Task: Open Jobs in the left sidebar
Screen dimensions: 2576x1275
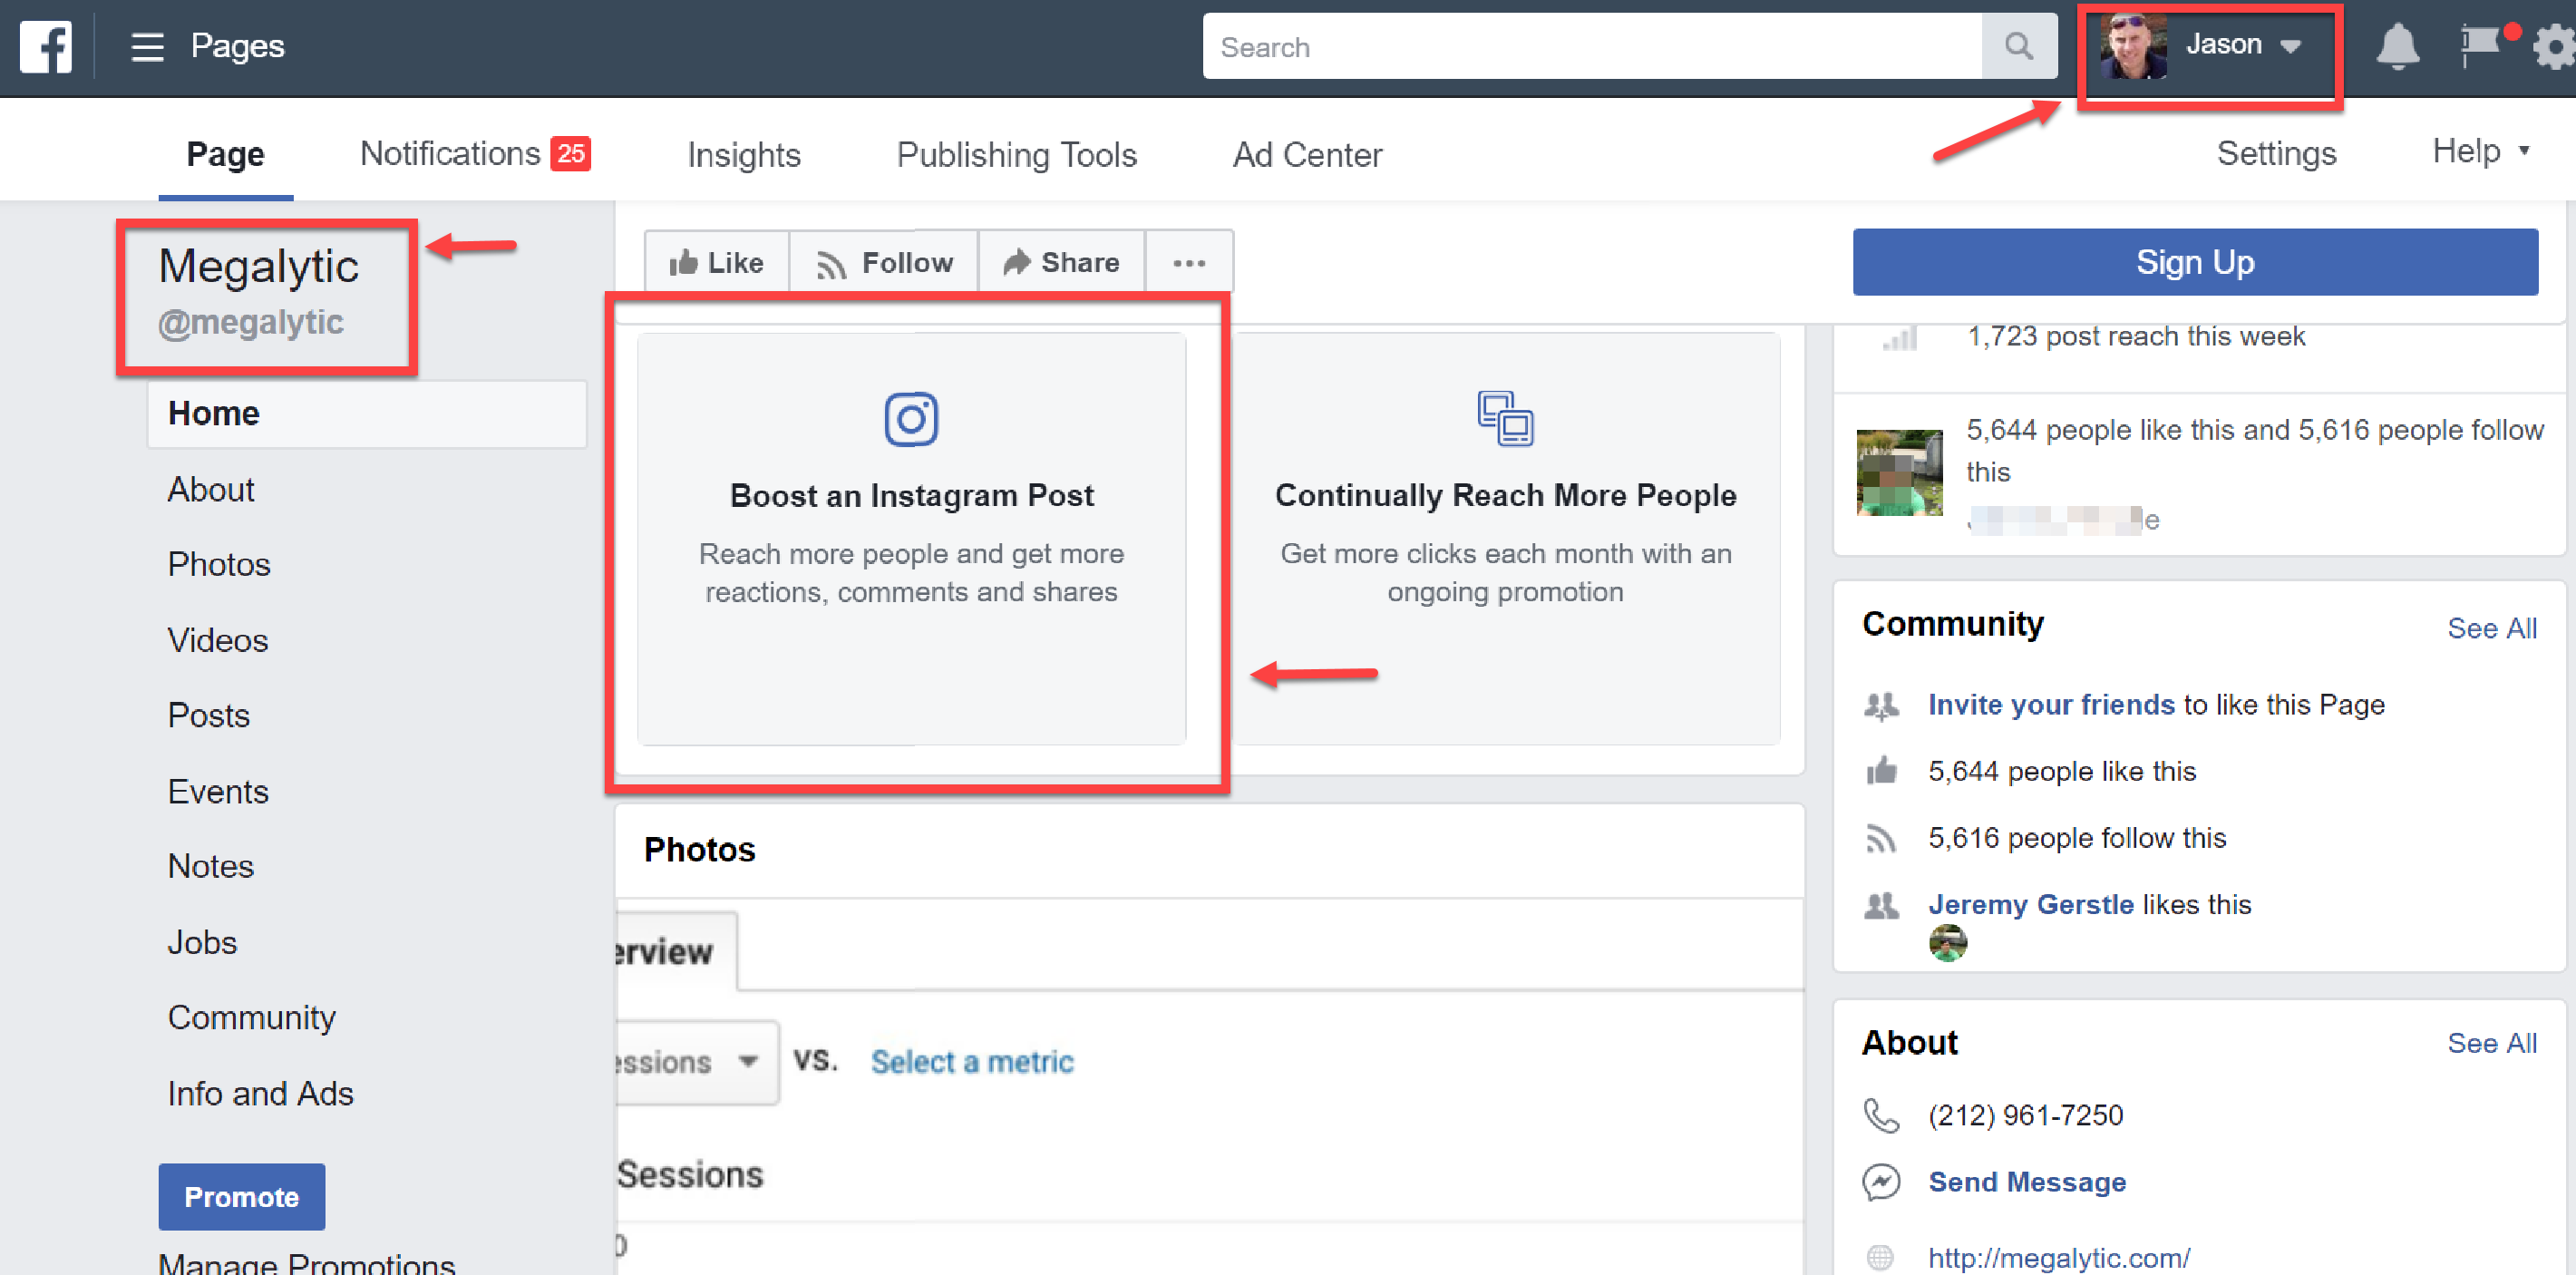Action: pos(202,942)
